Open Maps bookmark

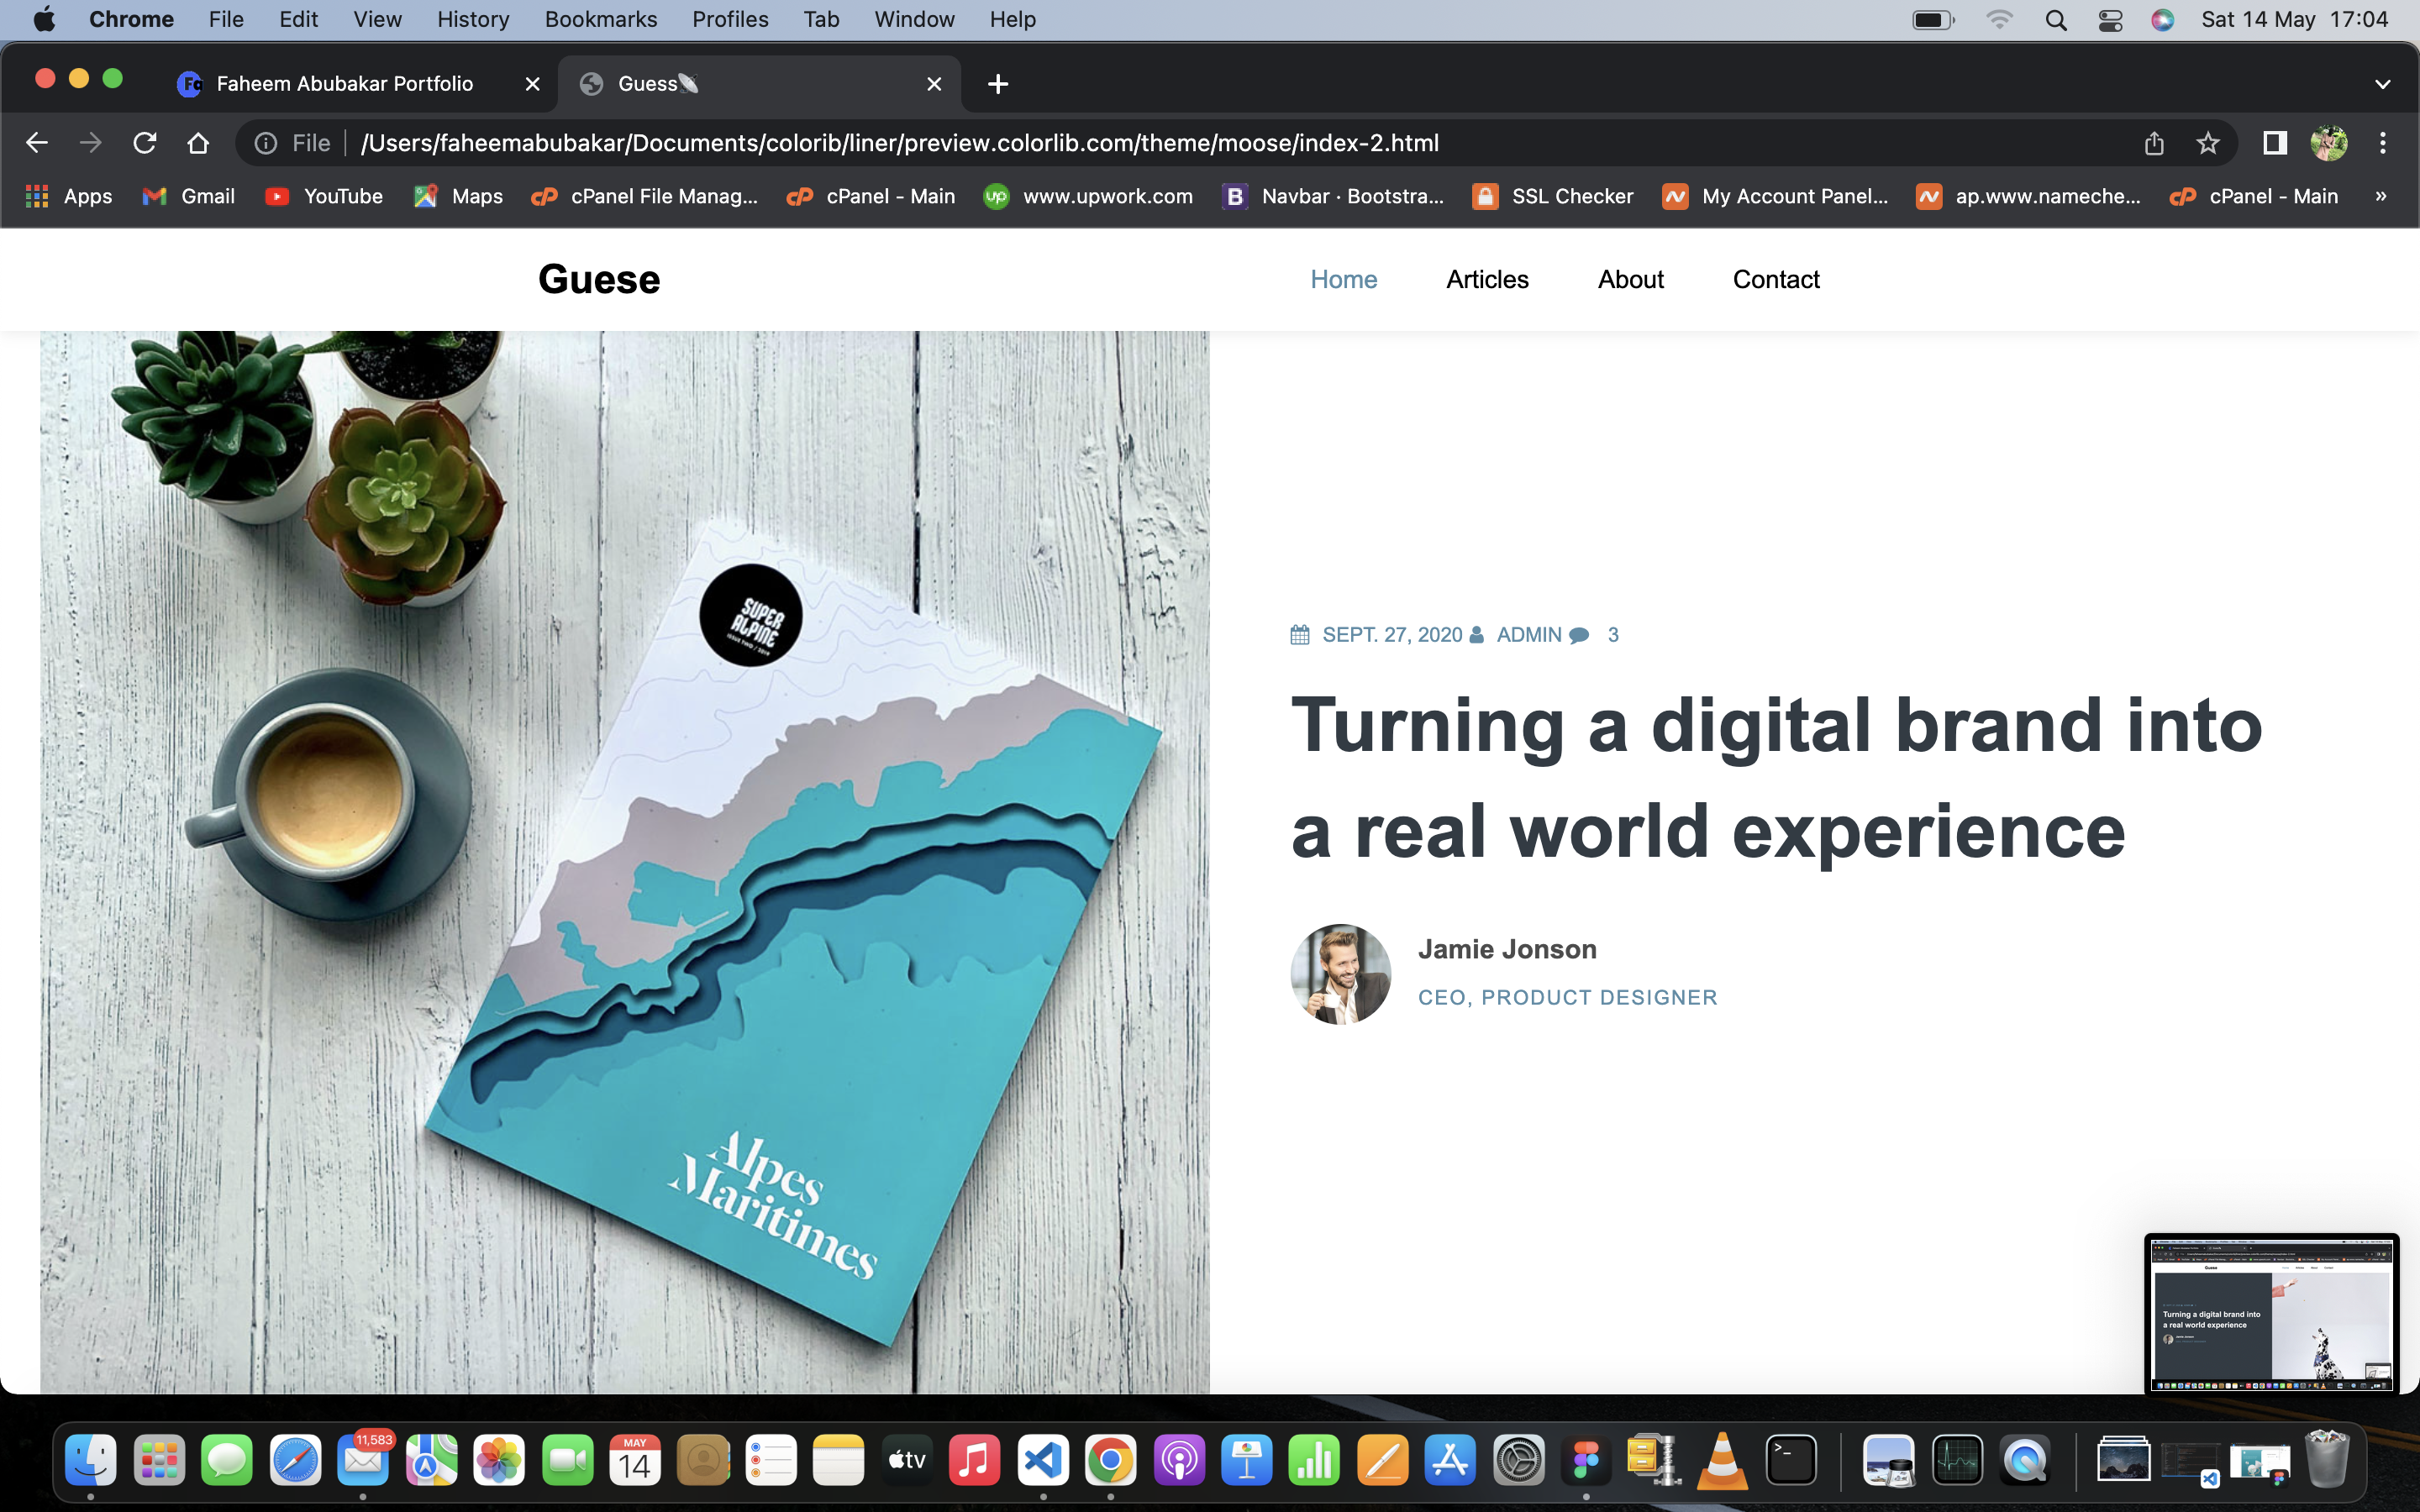click(458, 196)
